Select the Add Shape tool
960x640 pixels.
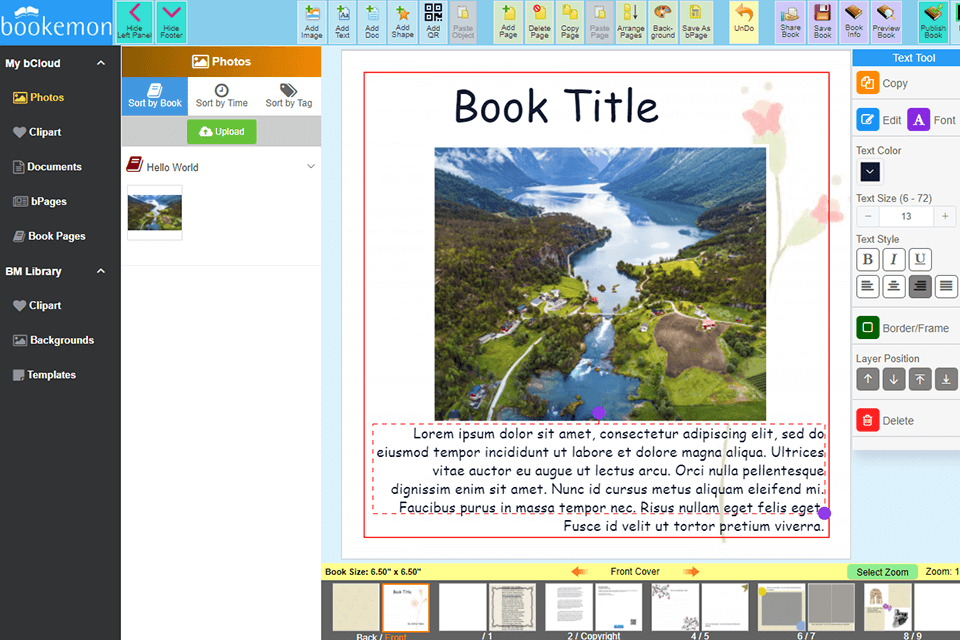click(402, 21)
